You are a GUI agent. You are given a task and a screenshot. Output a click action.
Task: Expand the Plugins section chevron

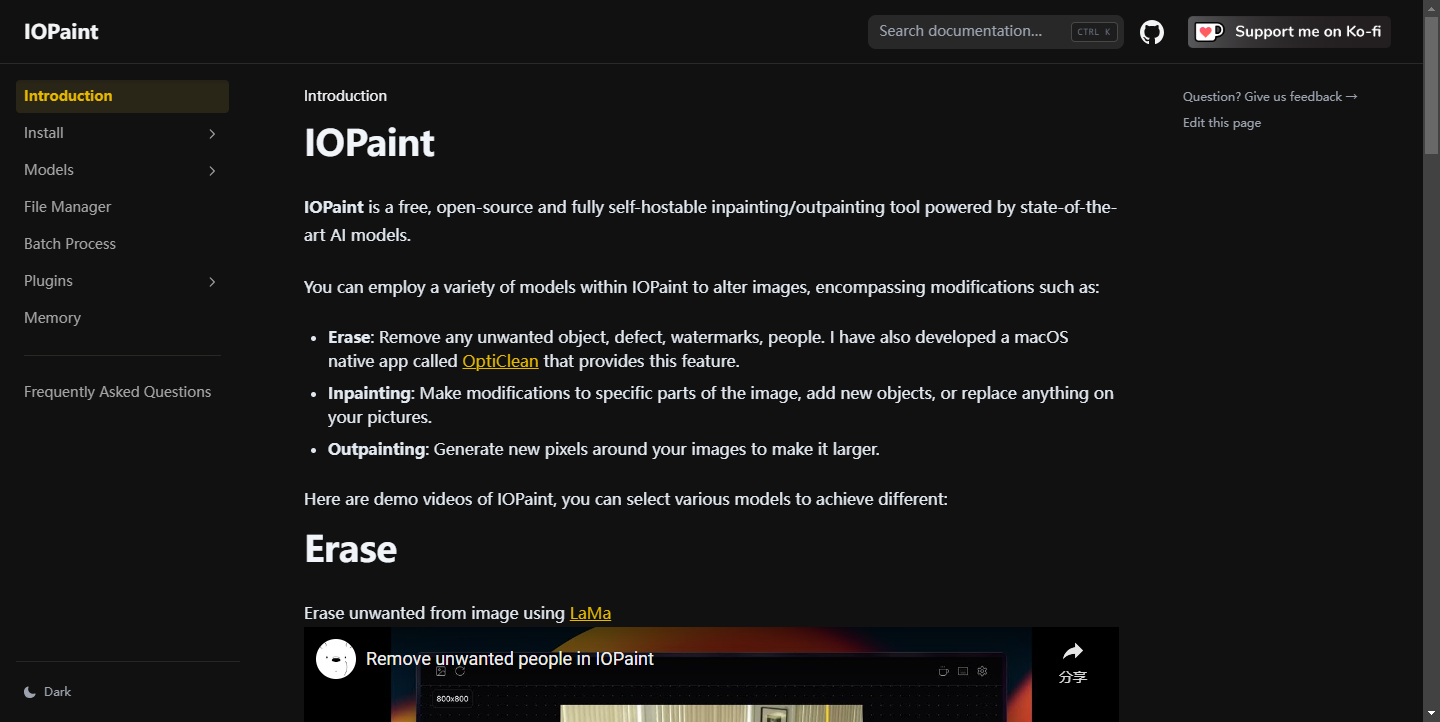[x=212, y=282]
